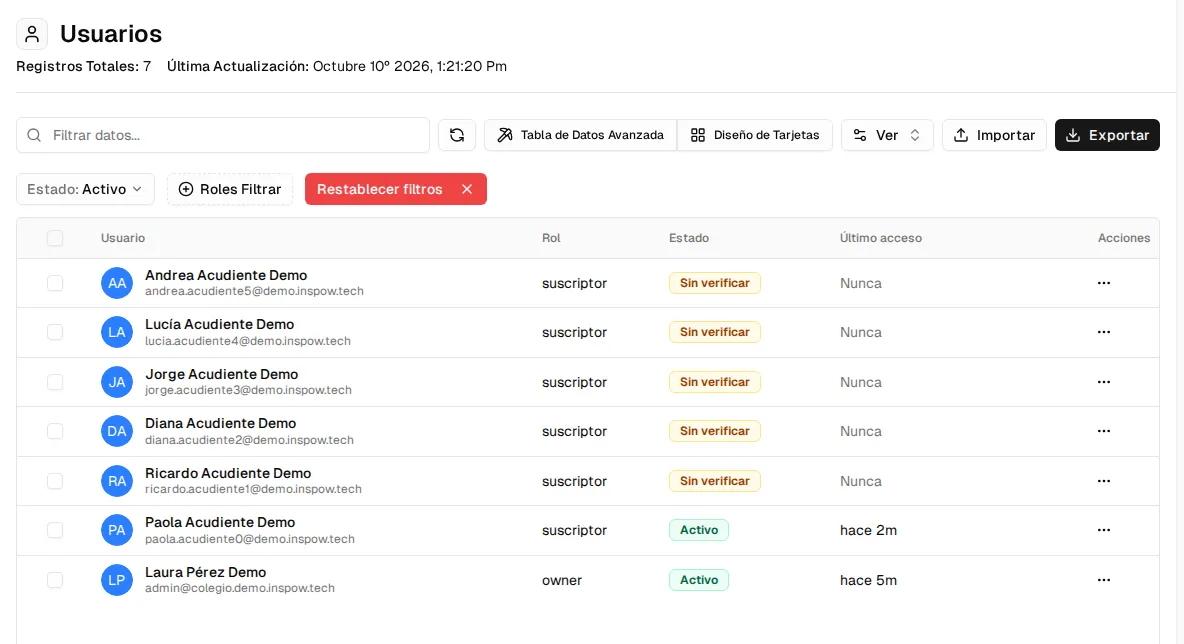1184x644 pixels.
Task: Click the Acciones column header
Action: pyautogui.click(x=1124, y=238)
